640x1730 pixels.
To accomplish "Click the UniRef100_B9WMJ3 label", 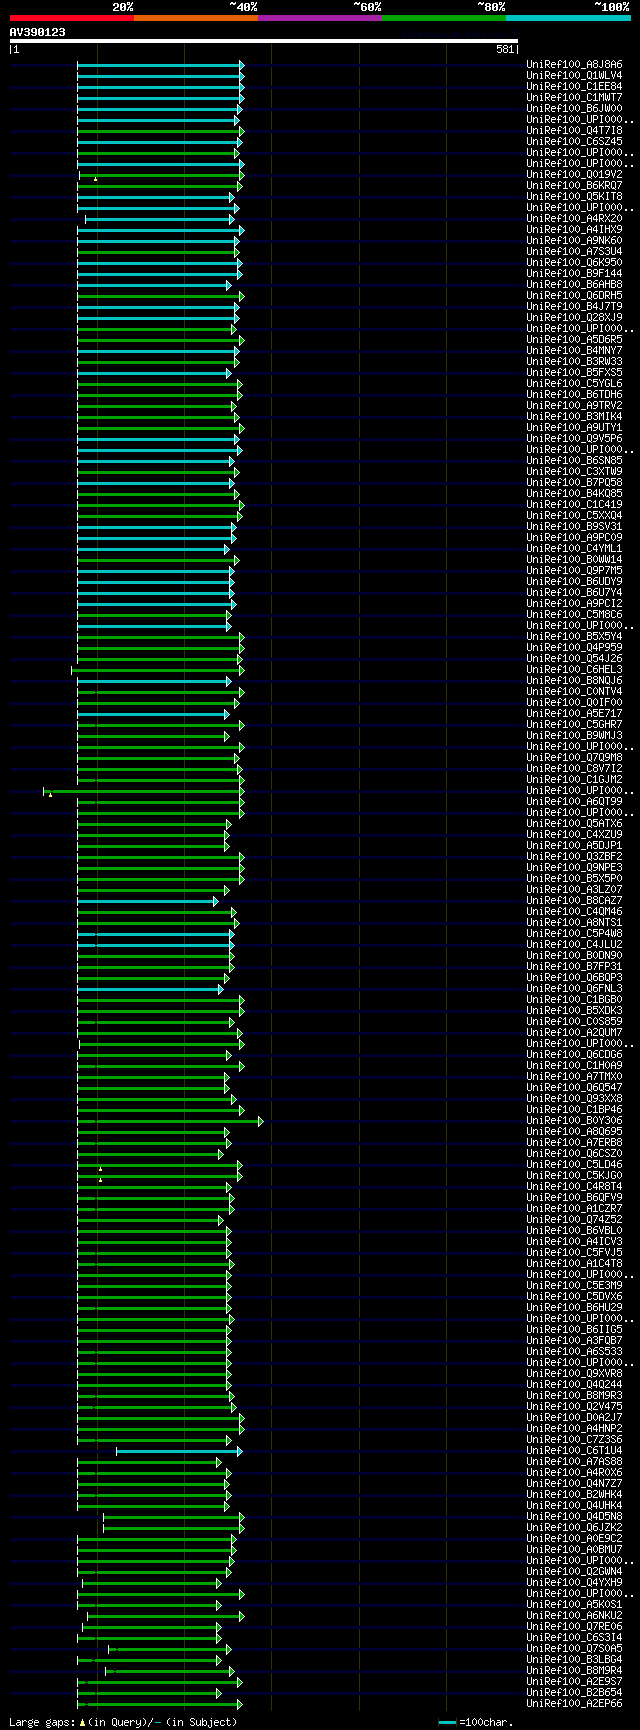I will click(574, 736).
